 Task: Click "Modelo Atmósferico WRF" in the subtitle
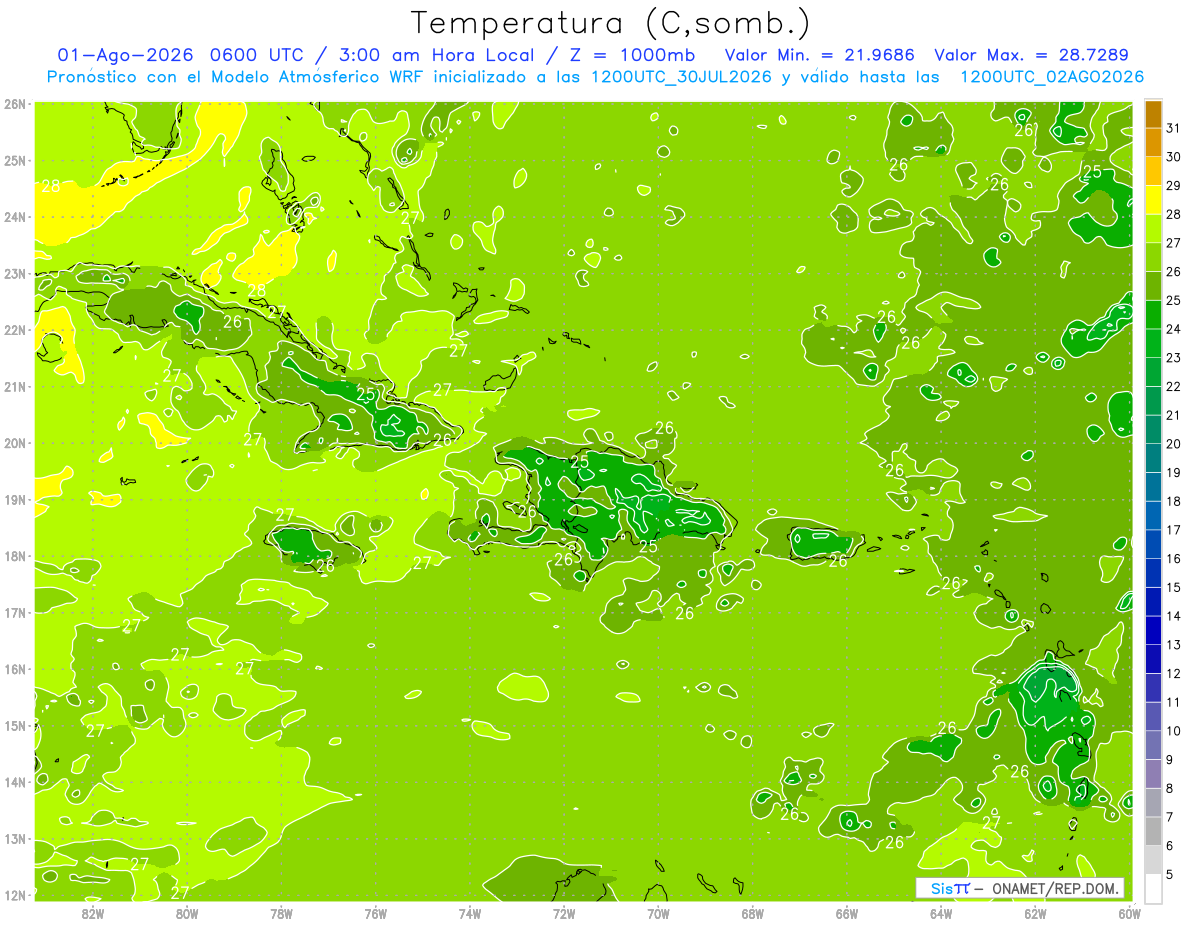(316, 77)
